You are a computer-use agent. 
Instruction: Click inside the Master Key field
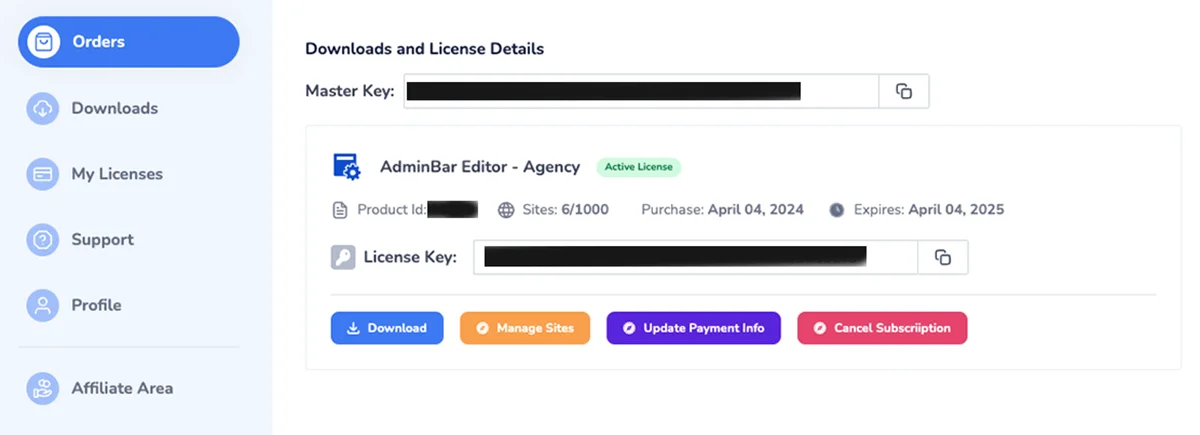pyautogui.click(x=641, y=91)
